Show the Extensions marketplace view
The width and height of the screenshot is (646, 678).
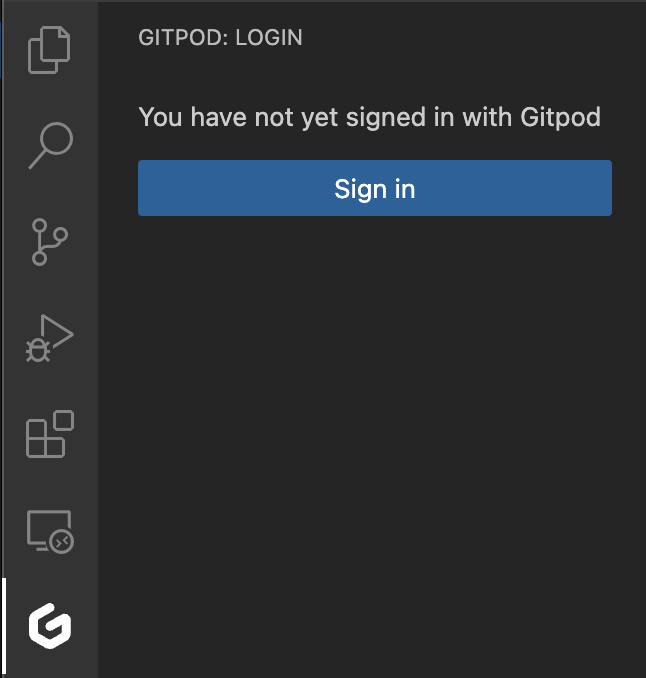point(50,434)
